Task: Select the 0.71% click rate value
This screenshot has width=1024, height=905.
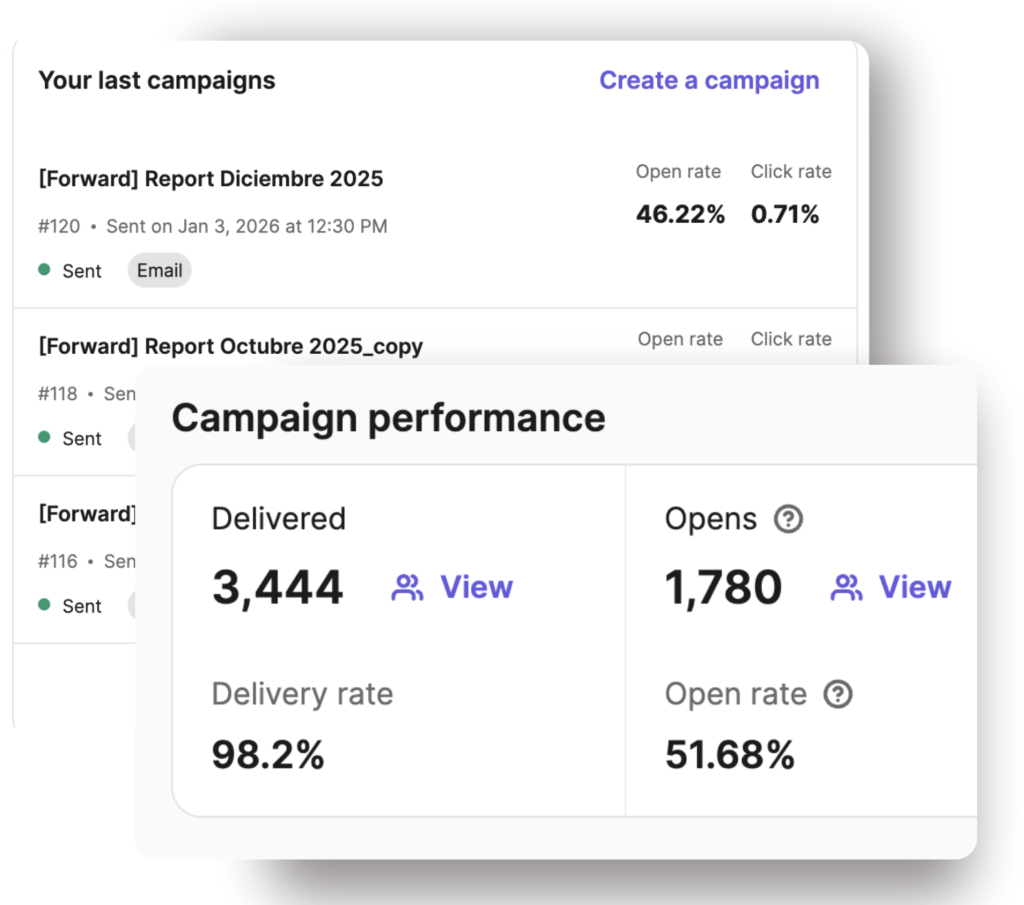Action: (785, 214)
